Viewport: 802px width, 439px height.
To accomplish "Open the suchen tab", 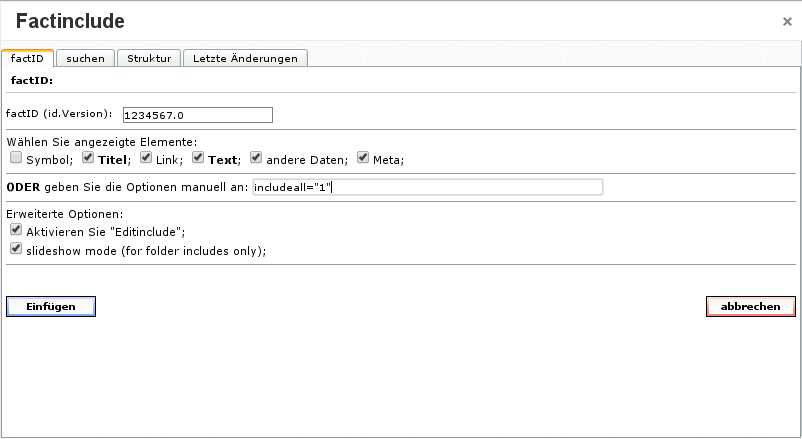I will pos(85,58).
